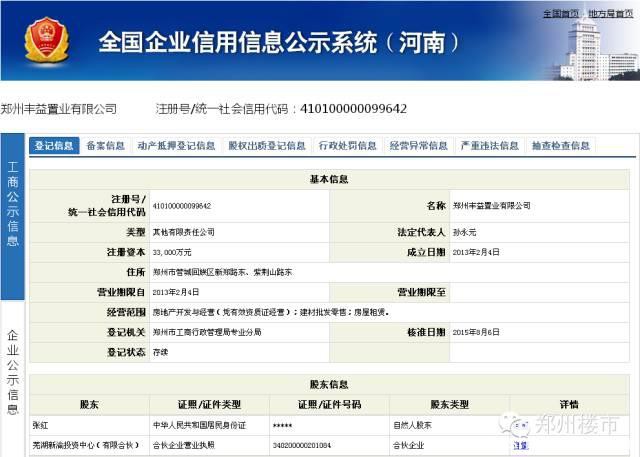640x457 pixels.
Task: Click the 营业期限至 label
Action: 421,292
